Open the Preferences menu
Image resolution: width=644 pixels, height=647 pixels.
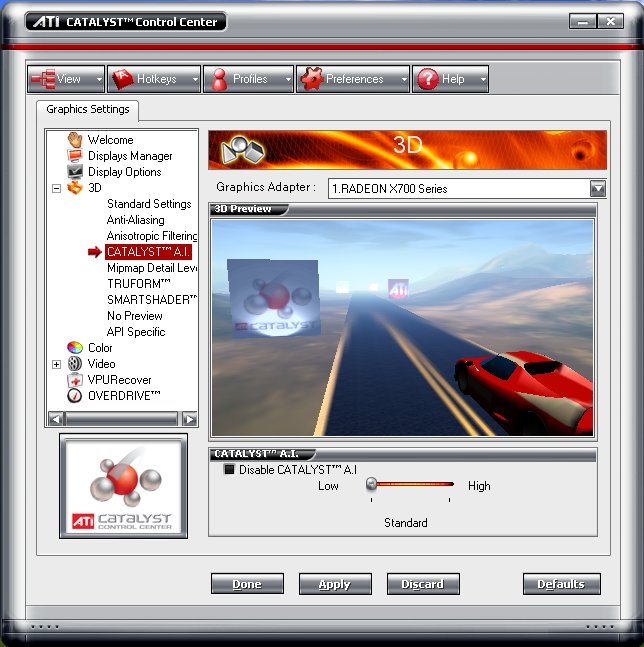(353, 79)
